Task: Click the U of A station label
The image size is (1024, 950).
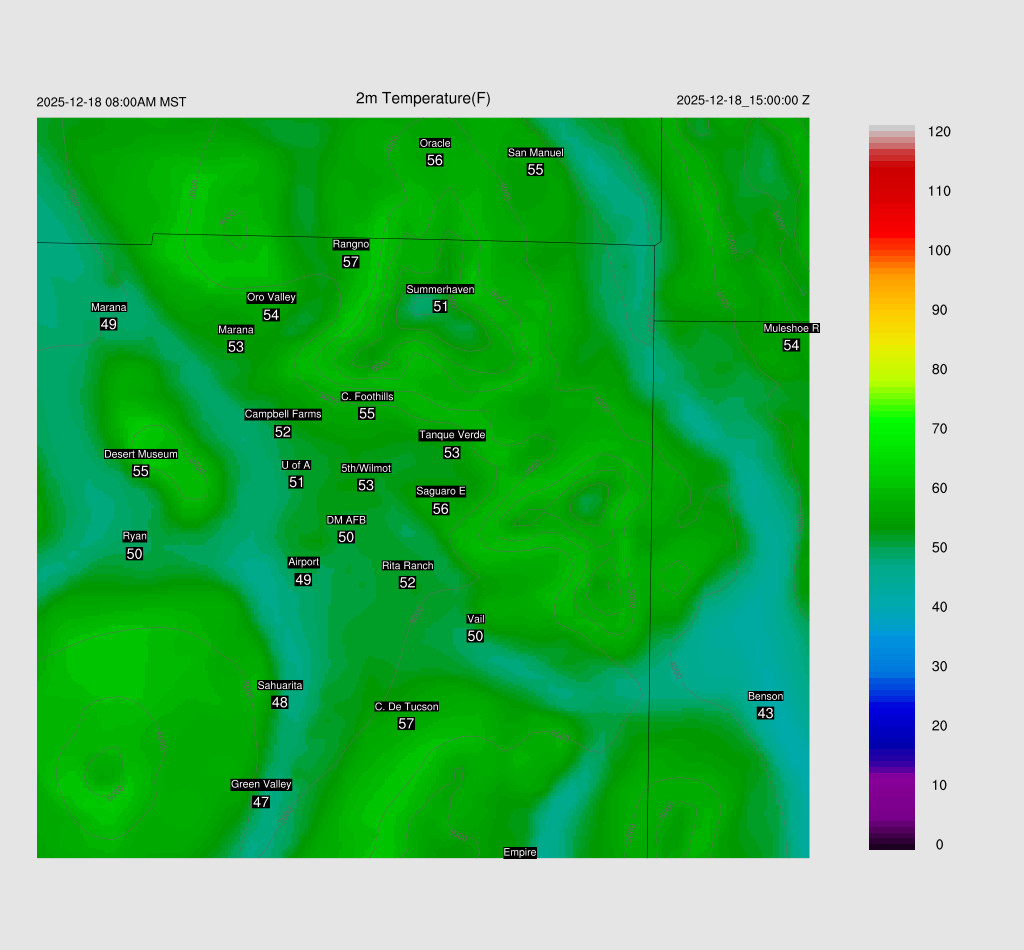Action: click(296, 465)
